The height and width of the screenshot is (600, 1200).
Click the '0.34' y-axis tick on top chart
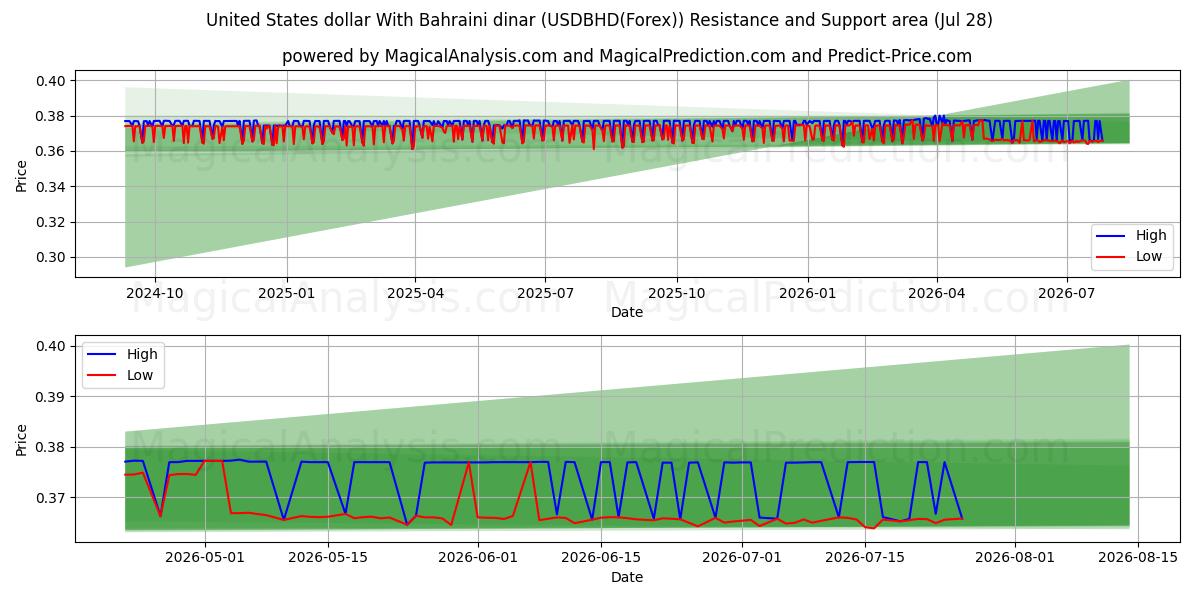pyautogui.click(x=52, y=187)
